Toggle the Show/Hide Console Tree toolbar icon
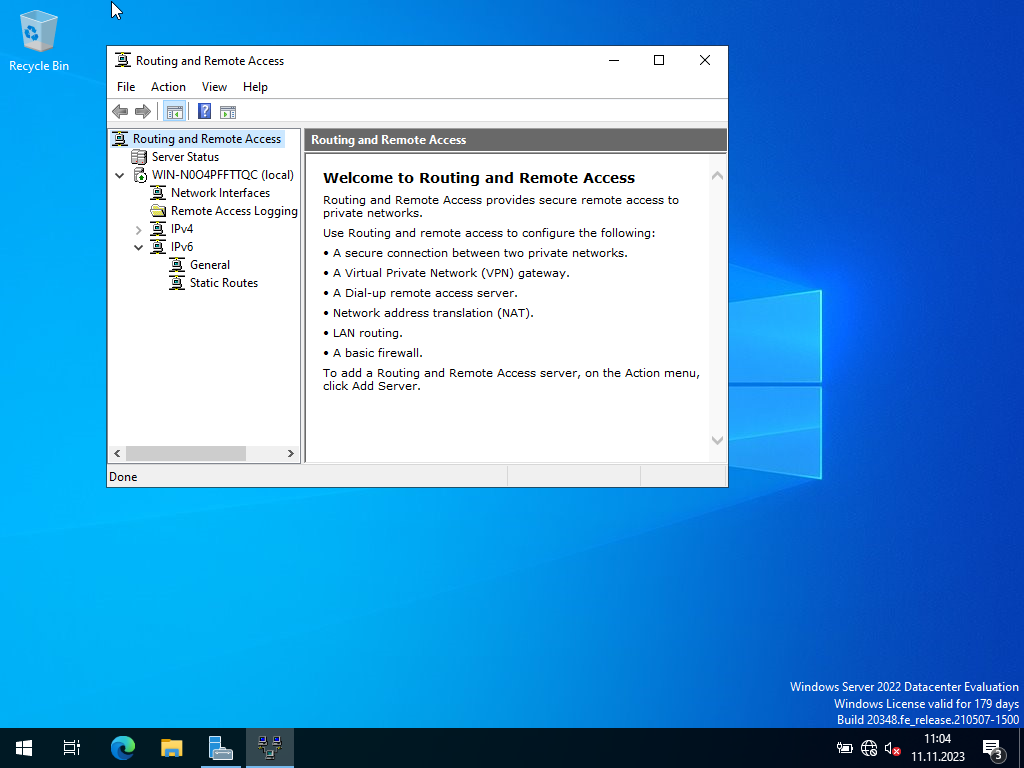Screen dimensions: 1024x768 (x=174, y=112)
